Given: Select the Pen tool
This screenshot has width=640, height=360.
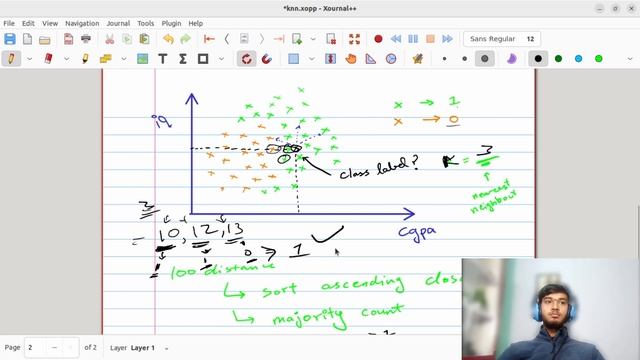Looking at the screenshot, I should 11,59.
